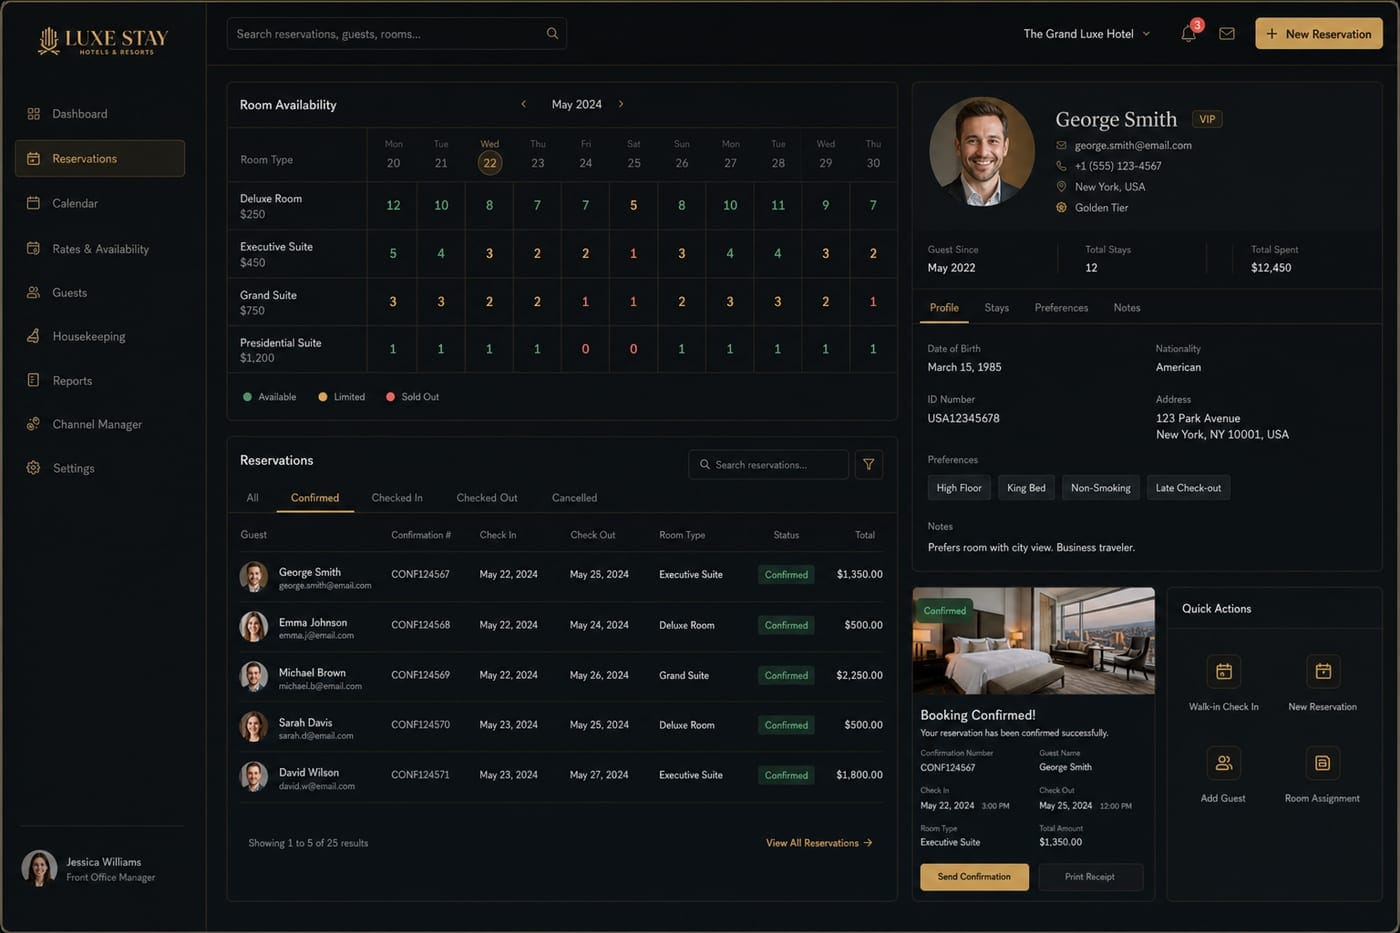The width and height of the screenshot is (1400, 933).
Task: Go to previous month in Room Availability
Action: [523, 104]
